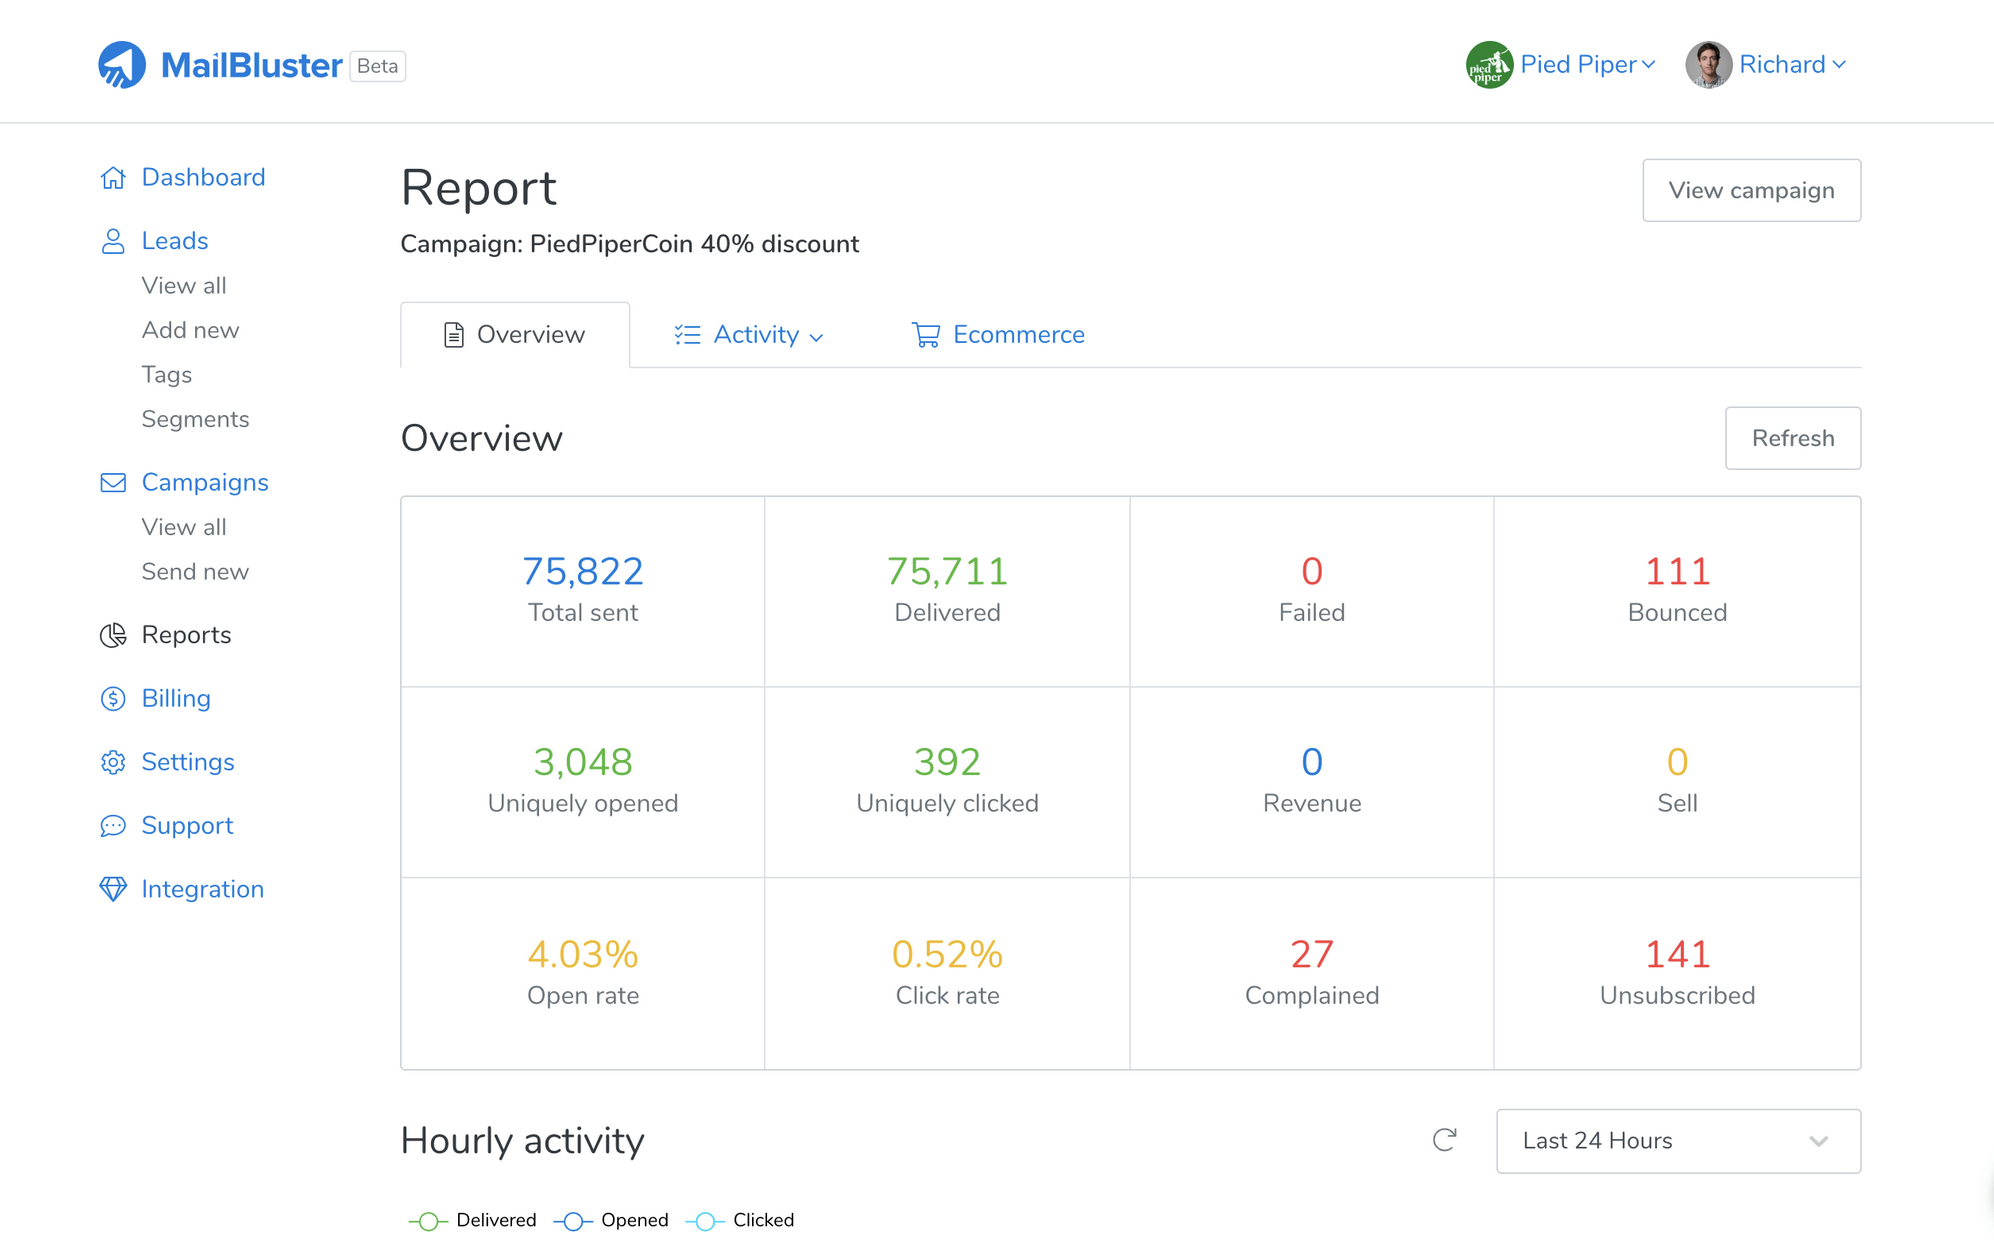Open the Leads section link
The width and height of the screenshot is (1994, 1258).
tap(175, 241)
